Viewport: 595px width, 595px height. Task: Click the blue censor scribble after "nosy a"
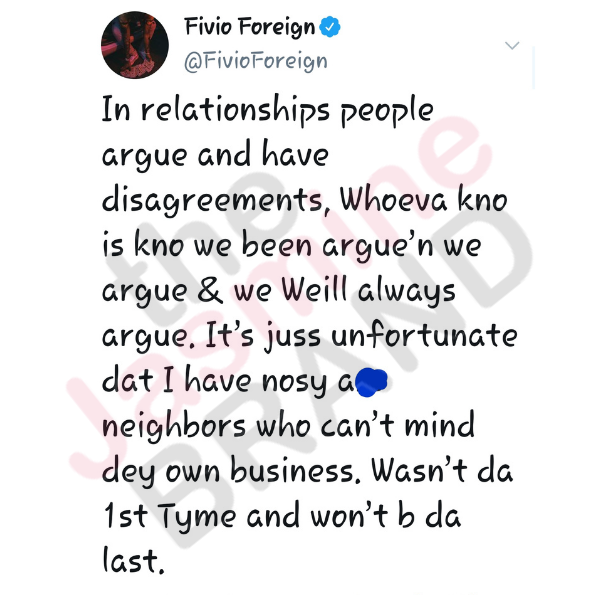pyautogui.click(x=372, y=382)
